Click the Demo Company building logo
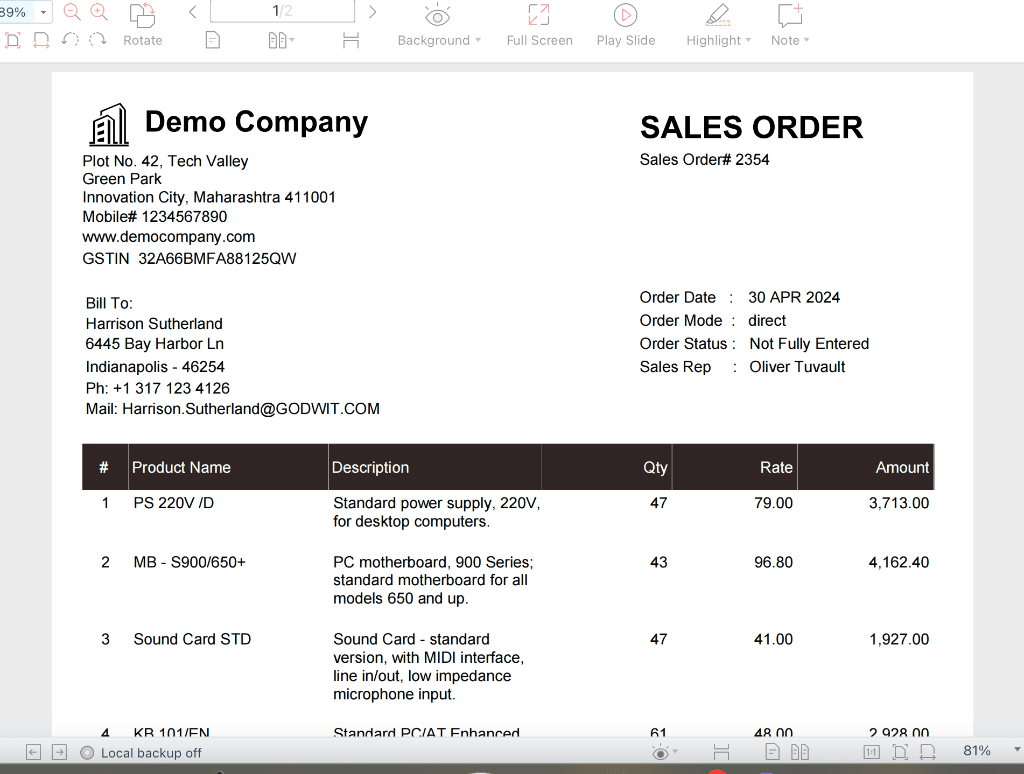The height and width of the screenshot is (774, 1024). pos(109,124)
